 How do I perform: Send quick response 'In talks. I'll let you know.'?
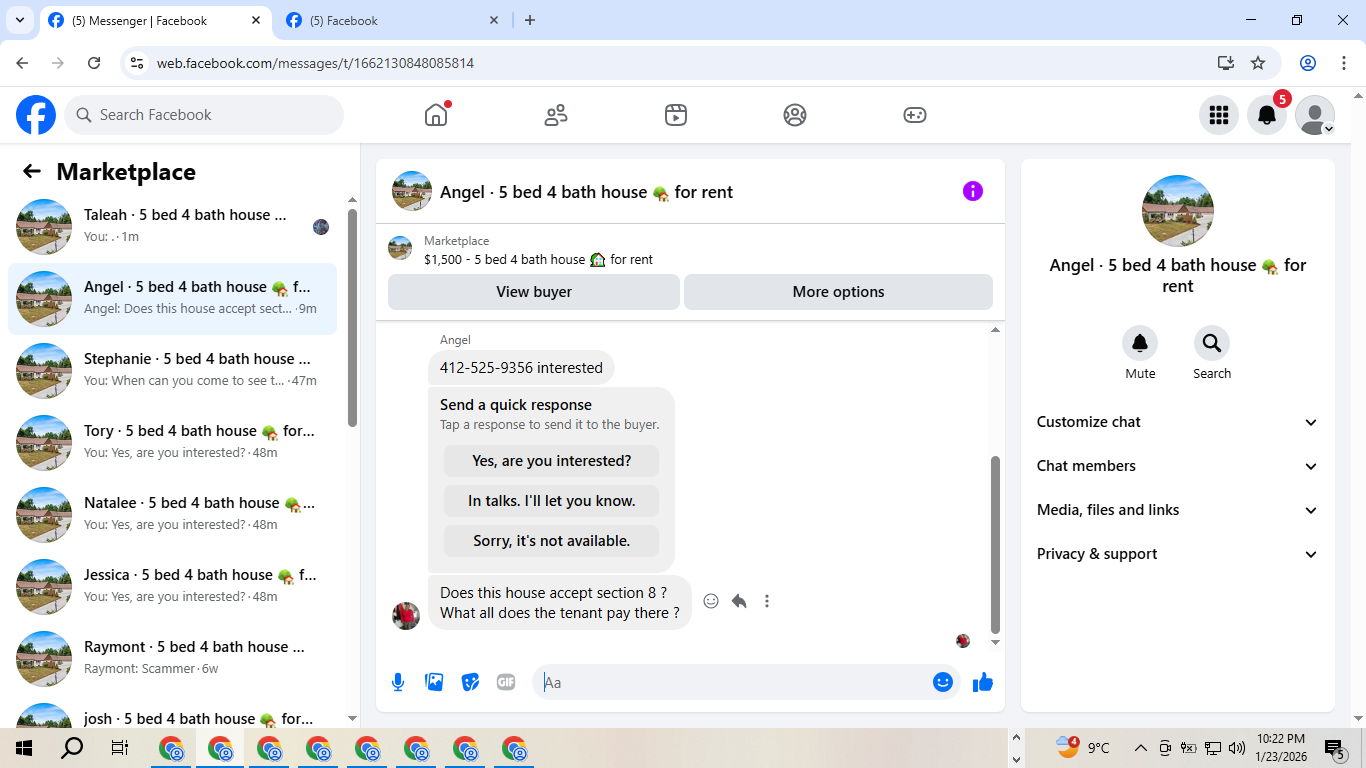coord(552,501)
